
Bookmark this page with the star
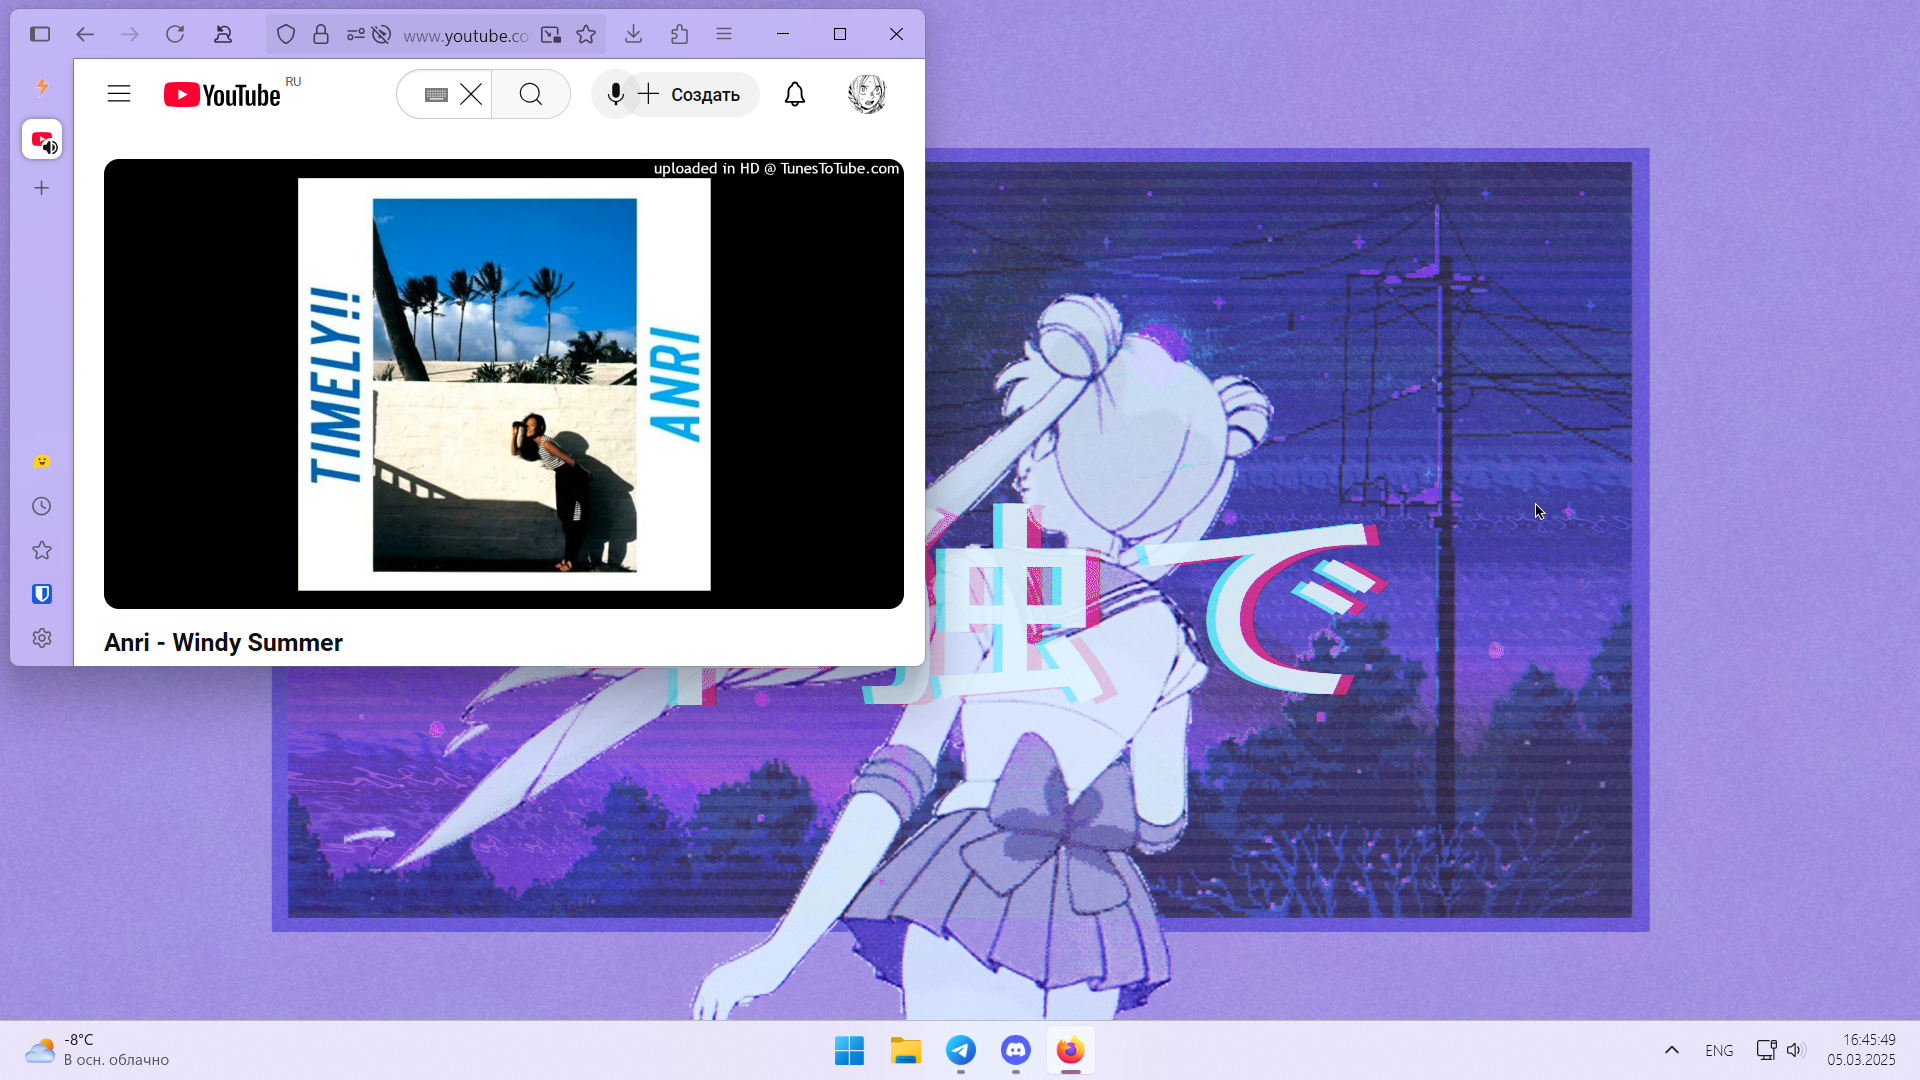click(x=586, y=35)
